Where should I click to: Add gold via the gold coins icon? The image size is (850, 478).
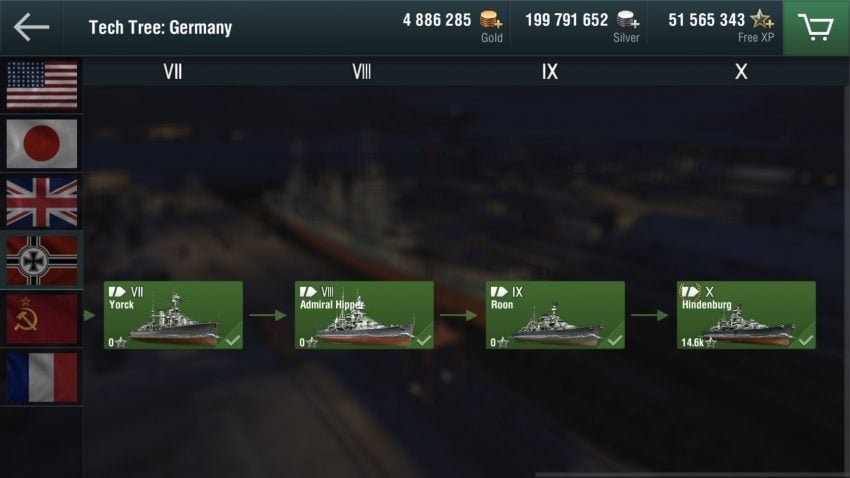(x=491, y=20)
